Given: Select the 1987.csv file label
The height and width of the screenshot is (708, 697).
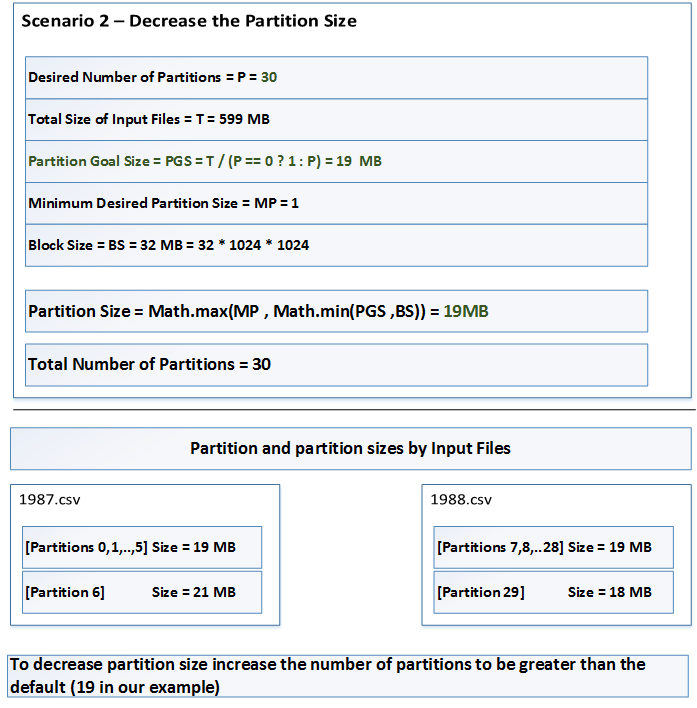Looking at the screenshot, I should click(50, 500).
